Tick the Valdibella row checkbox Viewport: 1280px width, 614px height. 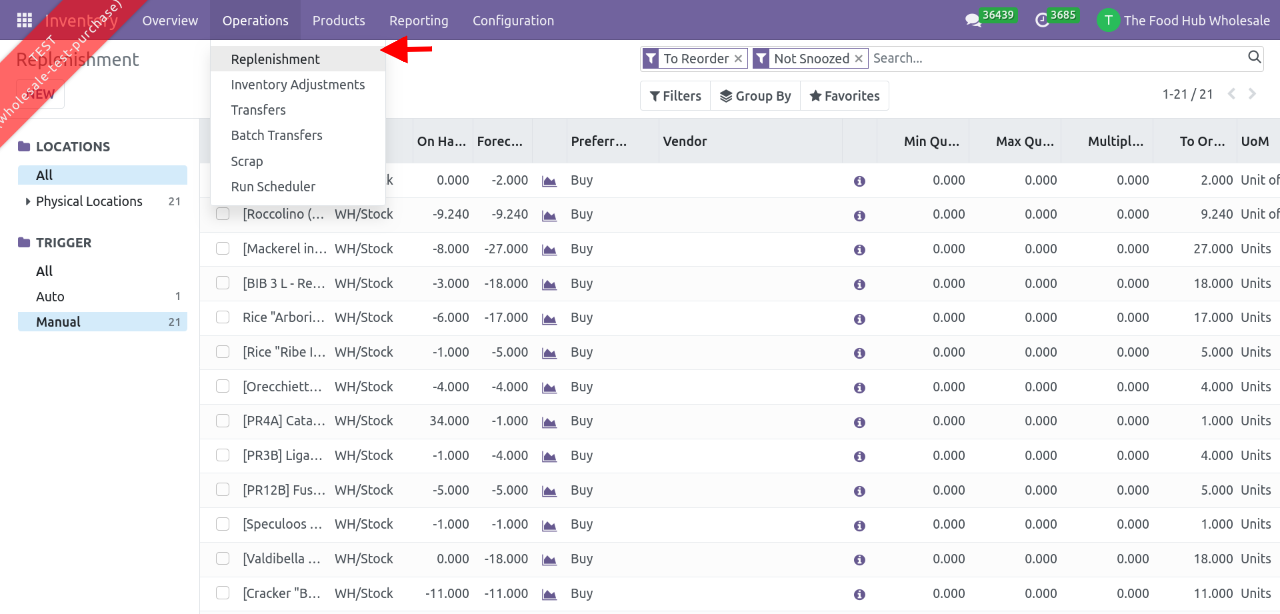point(223,559)
